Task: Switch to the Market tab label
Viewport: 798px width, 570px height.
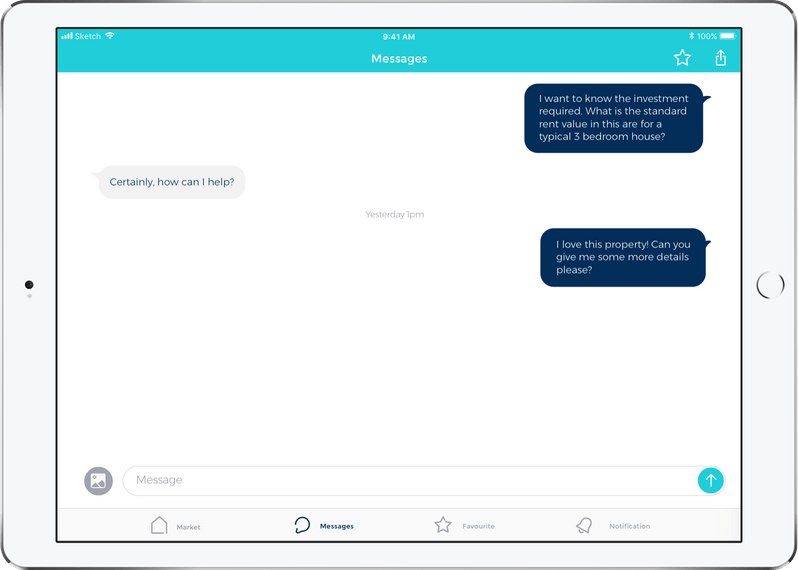Action: (x=188, y=527)
